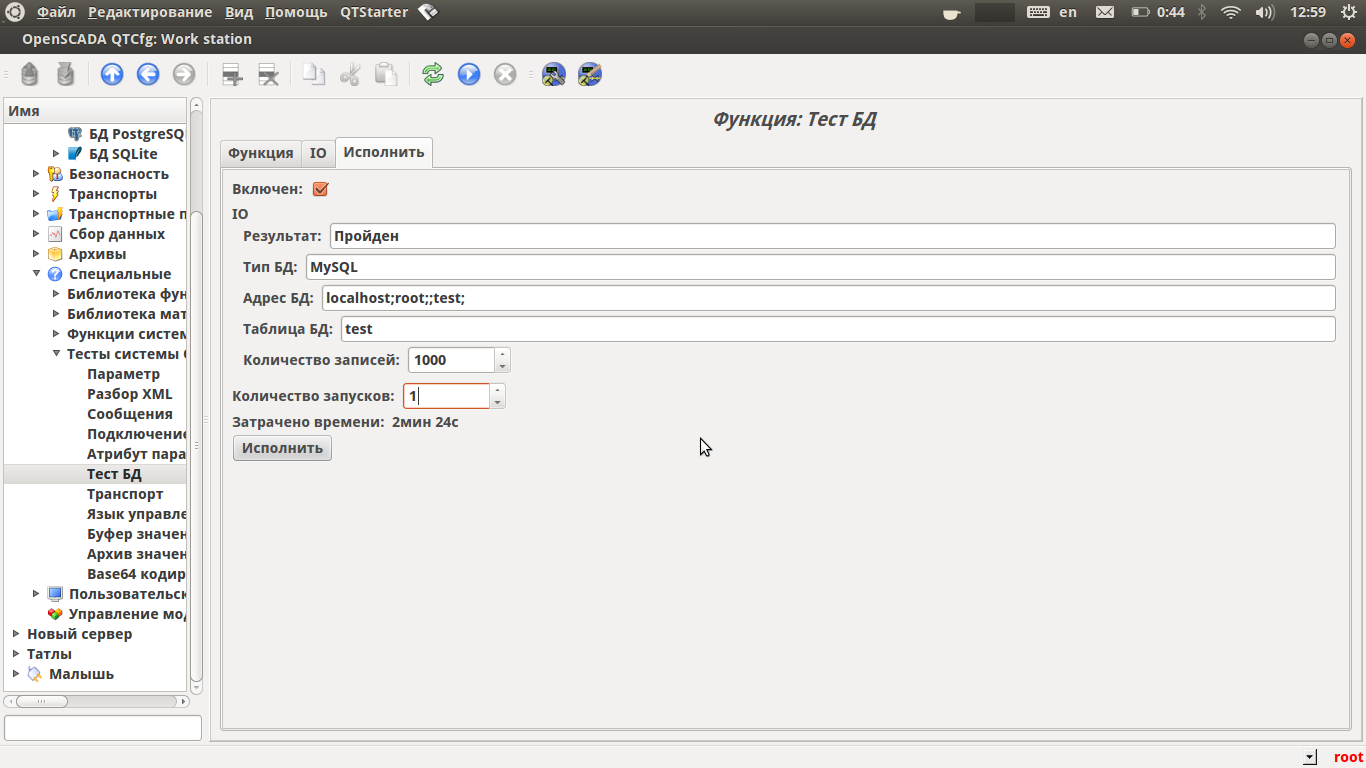Click the delete item toolbar icon
Image resolution: width=1366 pixels, height=768 pixels.
pos(268,74)
